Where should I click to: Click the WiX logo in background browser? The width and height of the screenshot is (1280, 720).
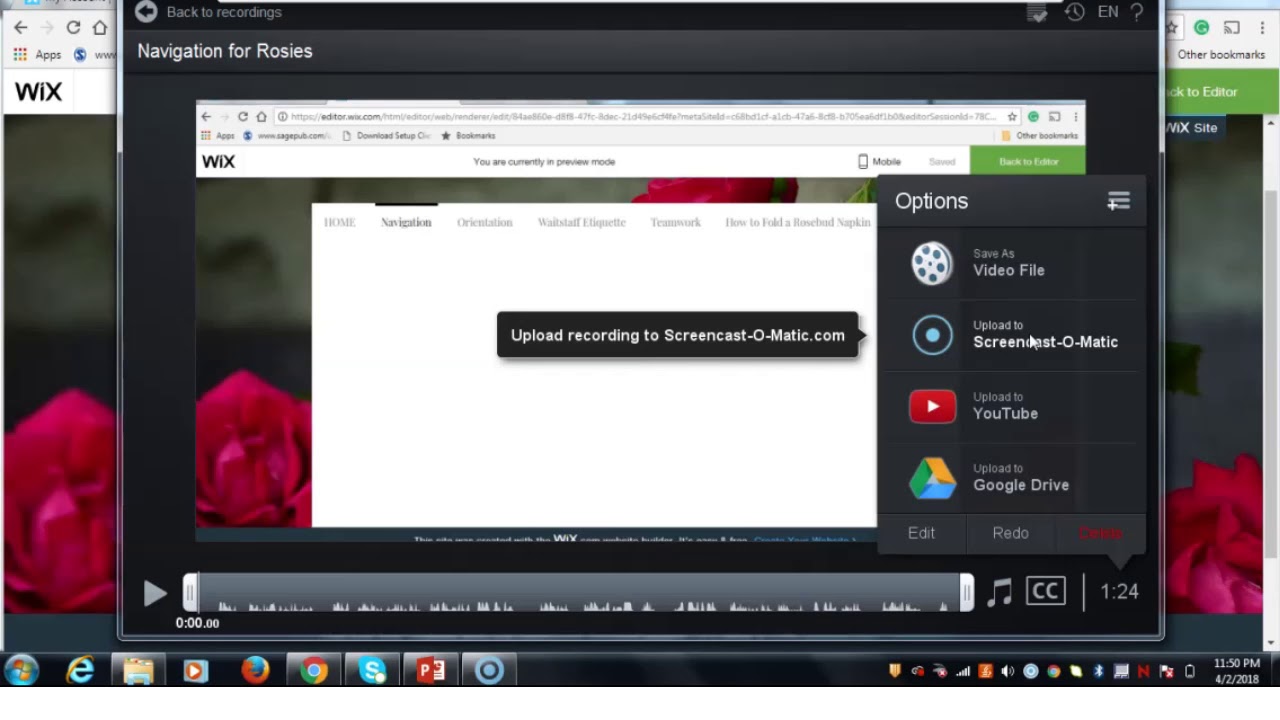[x=39, y=92]
